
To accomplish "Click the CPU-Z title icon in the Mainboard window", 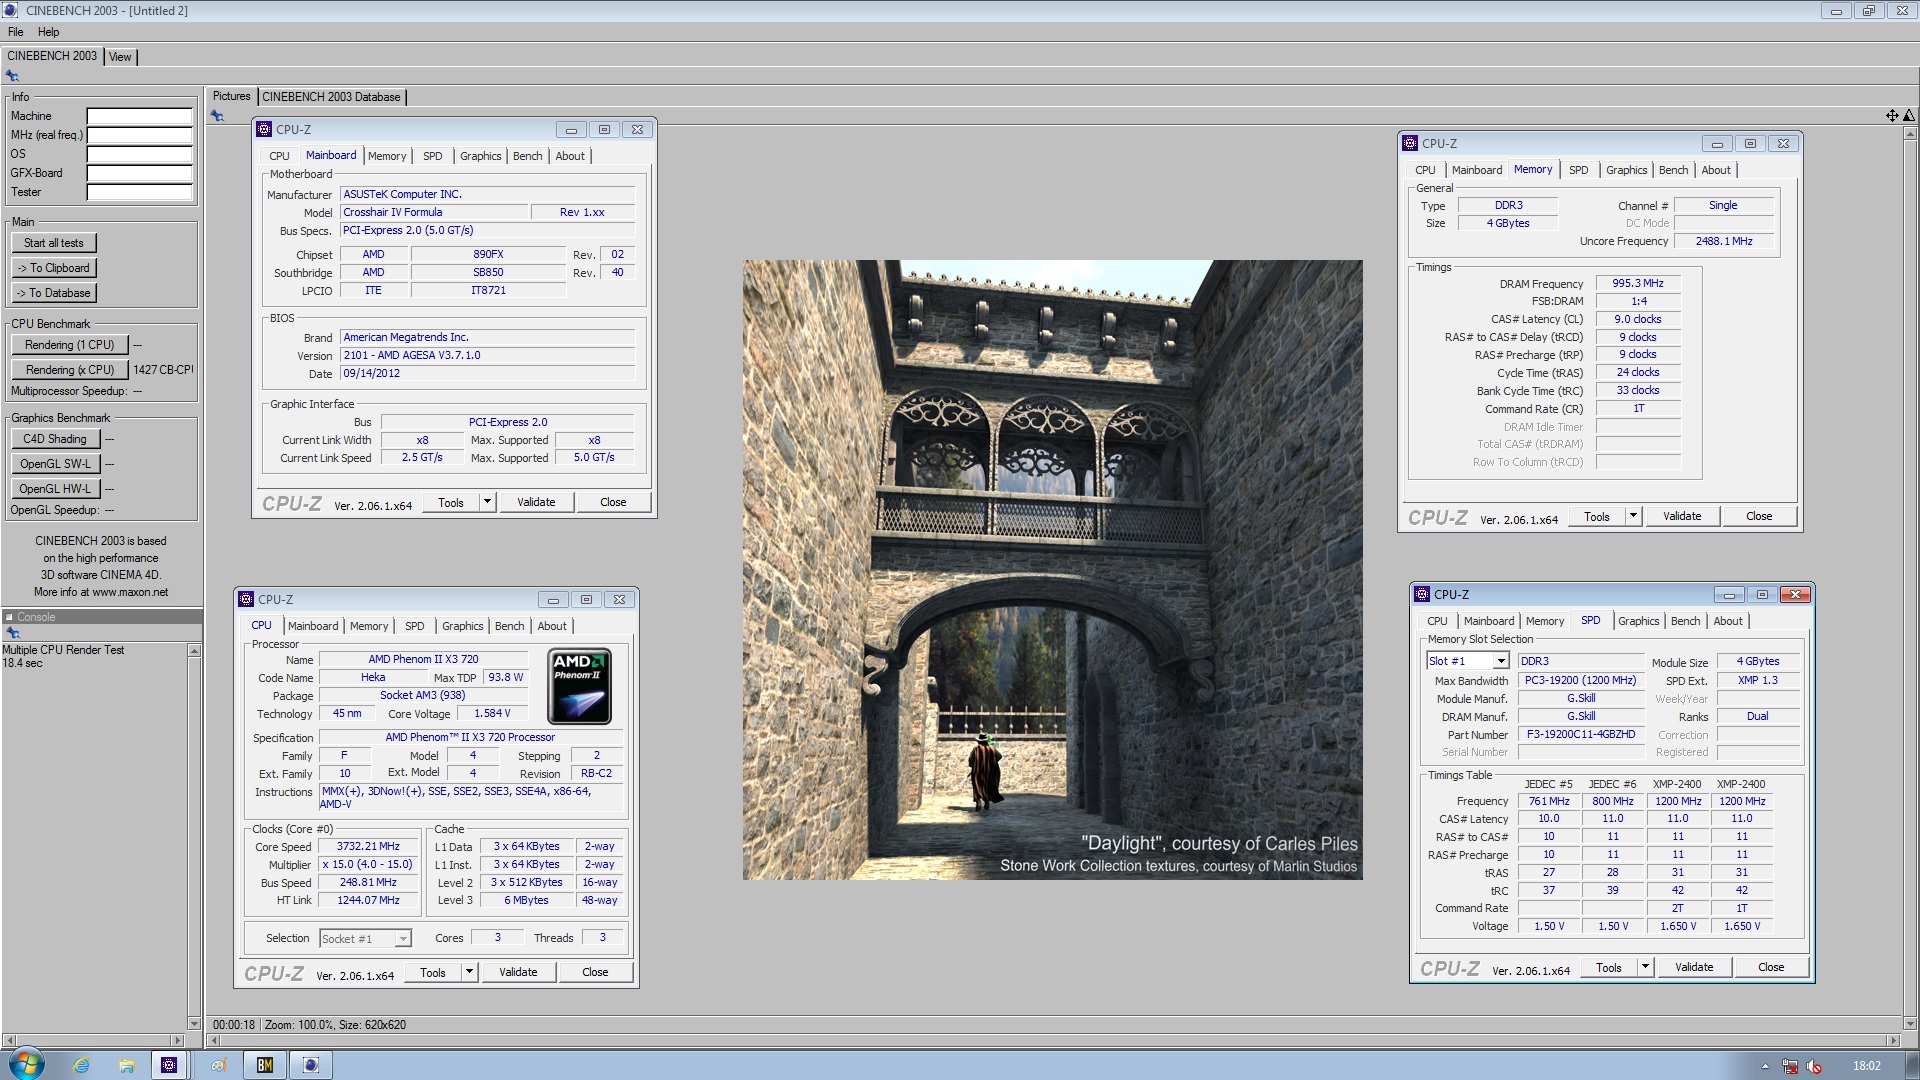I will pyautogui.click(x=264, y=129).
